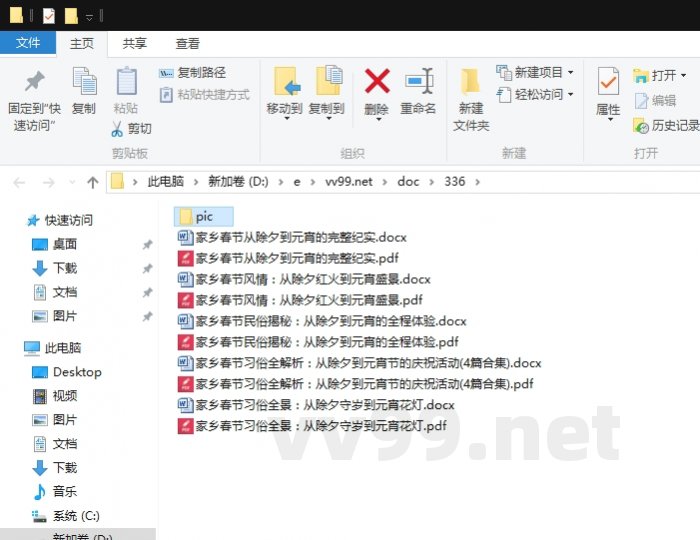Select 家乡春节习俗全景 元宵花灯.docx file
This screenshot has width=700, height=540.
tap(316, 405)
